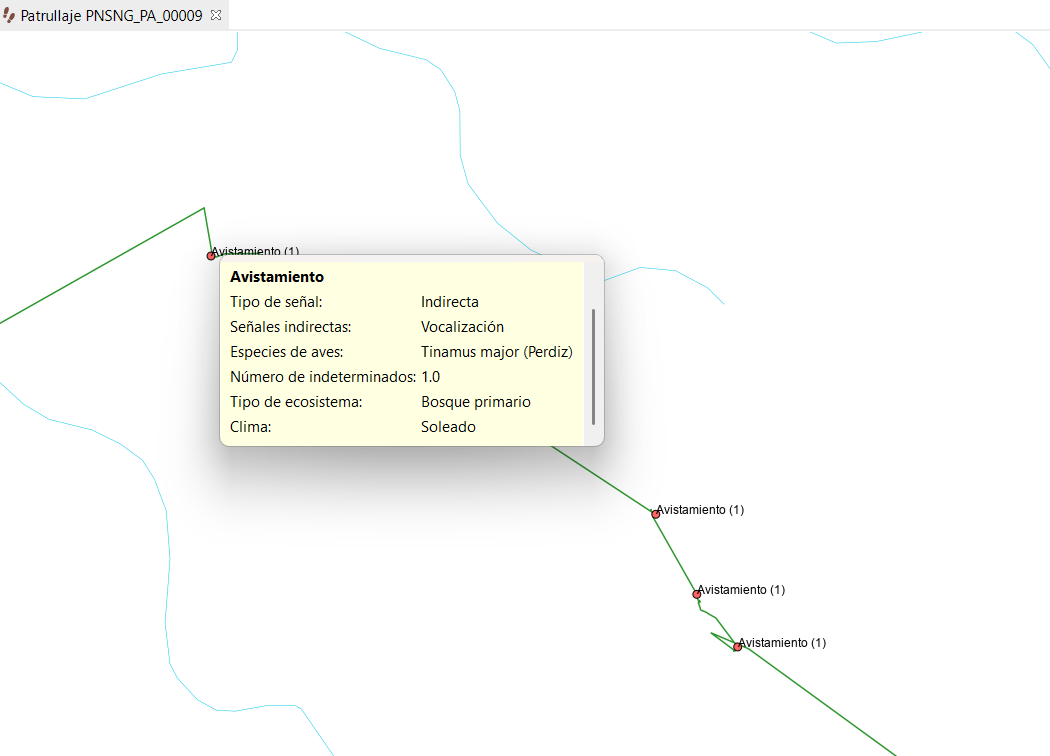Screen dimensions: 1050x756
Task: Select the red marker just below the tooltip
Action: point(656,514)
